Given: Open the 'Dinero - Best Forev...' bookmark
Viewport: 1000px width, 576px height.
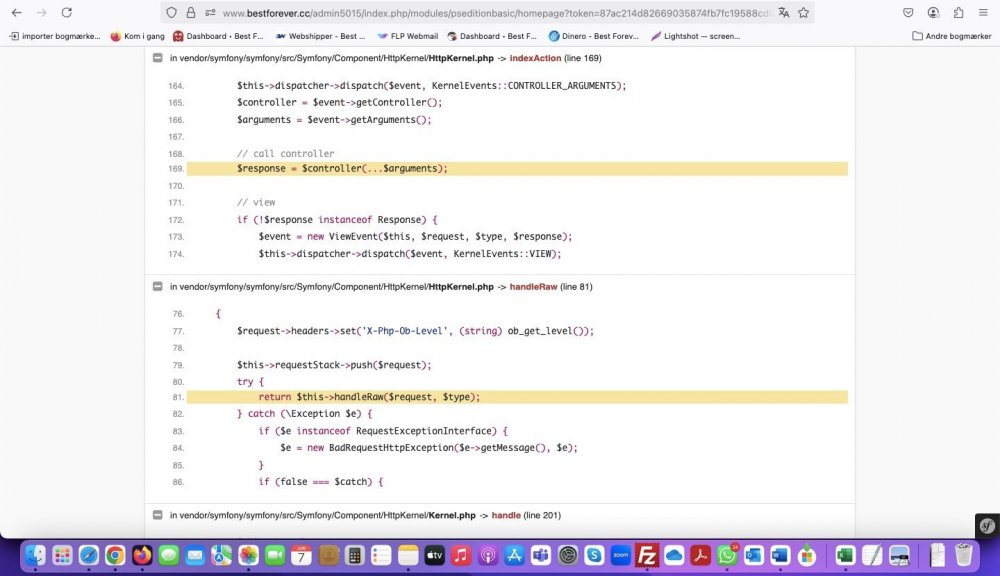Looking at the screenshot, I should tap(594, 36).
